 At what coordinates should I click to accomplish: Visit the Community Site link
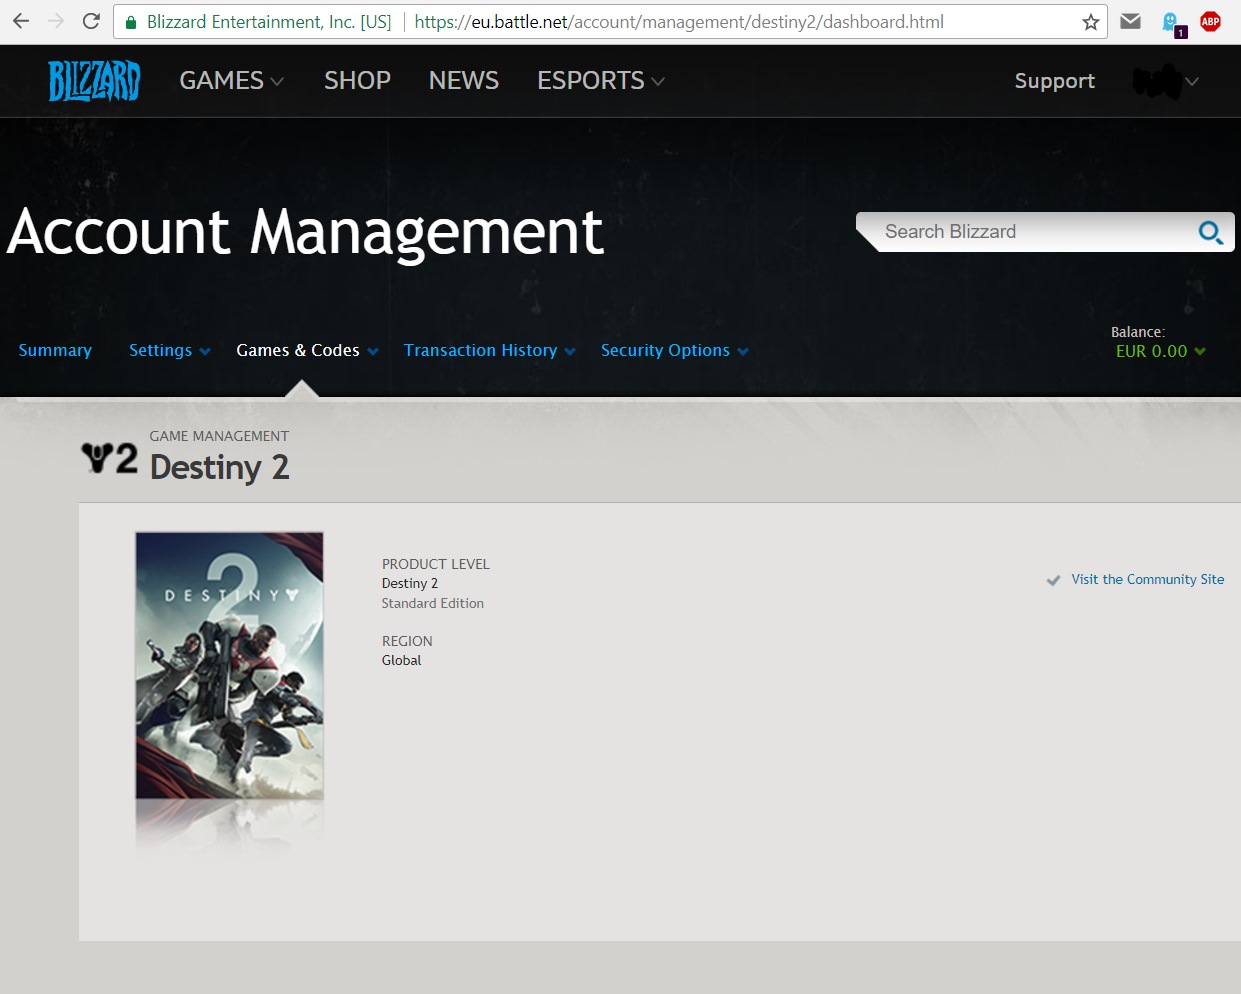(x=1147, y=579)
